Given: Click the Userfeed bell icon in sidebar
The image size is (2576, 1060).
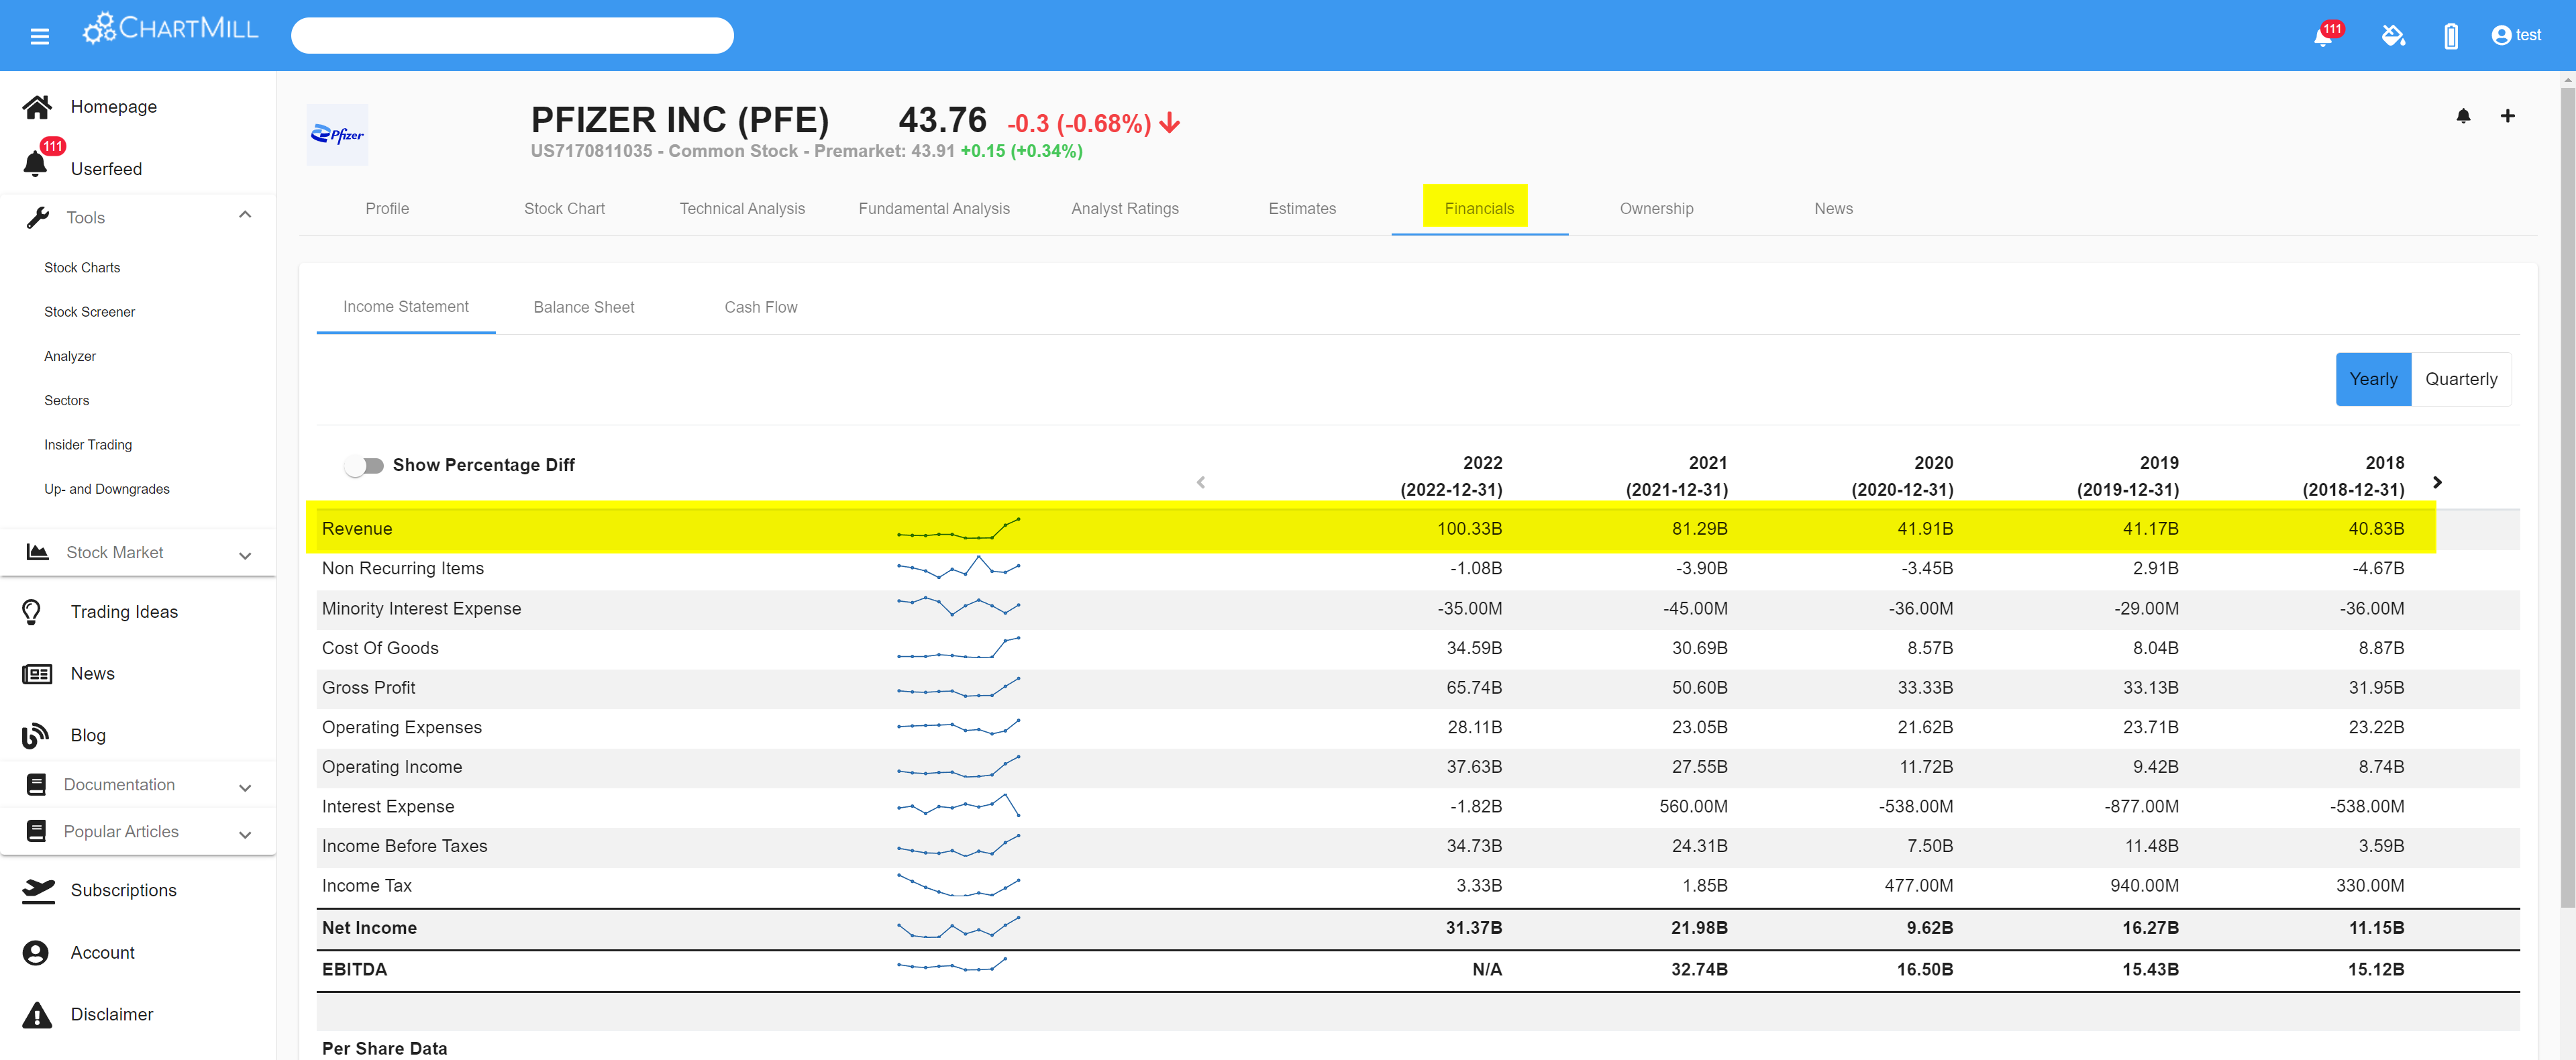Looking at the screenshot, I should (x=36, y=165).
